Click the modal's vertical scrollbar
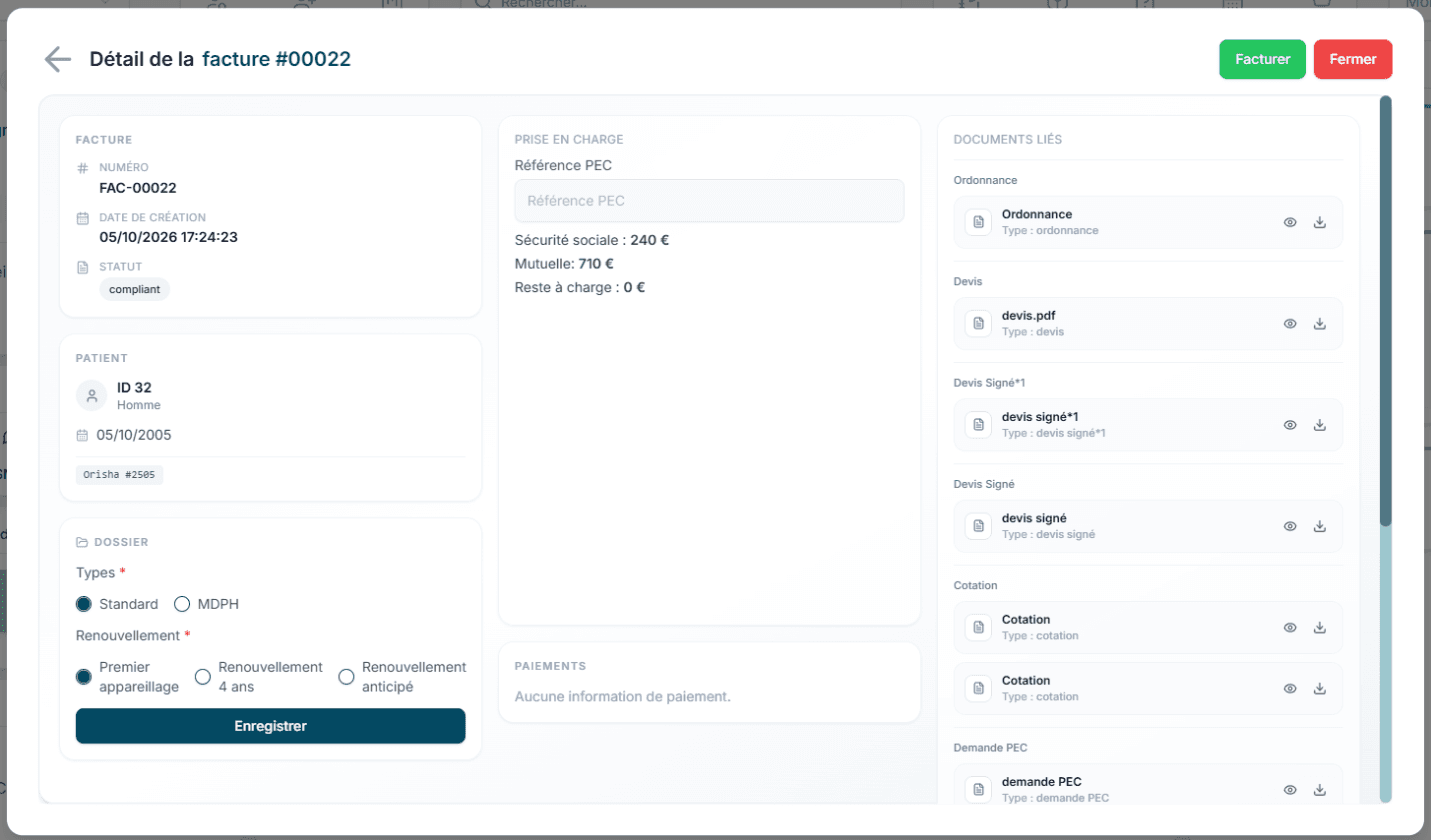The height and width of the screenshot is (840, 1431). 1385,310
